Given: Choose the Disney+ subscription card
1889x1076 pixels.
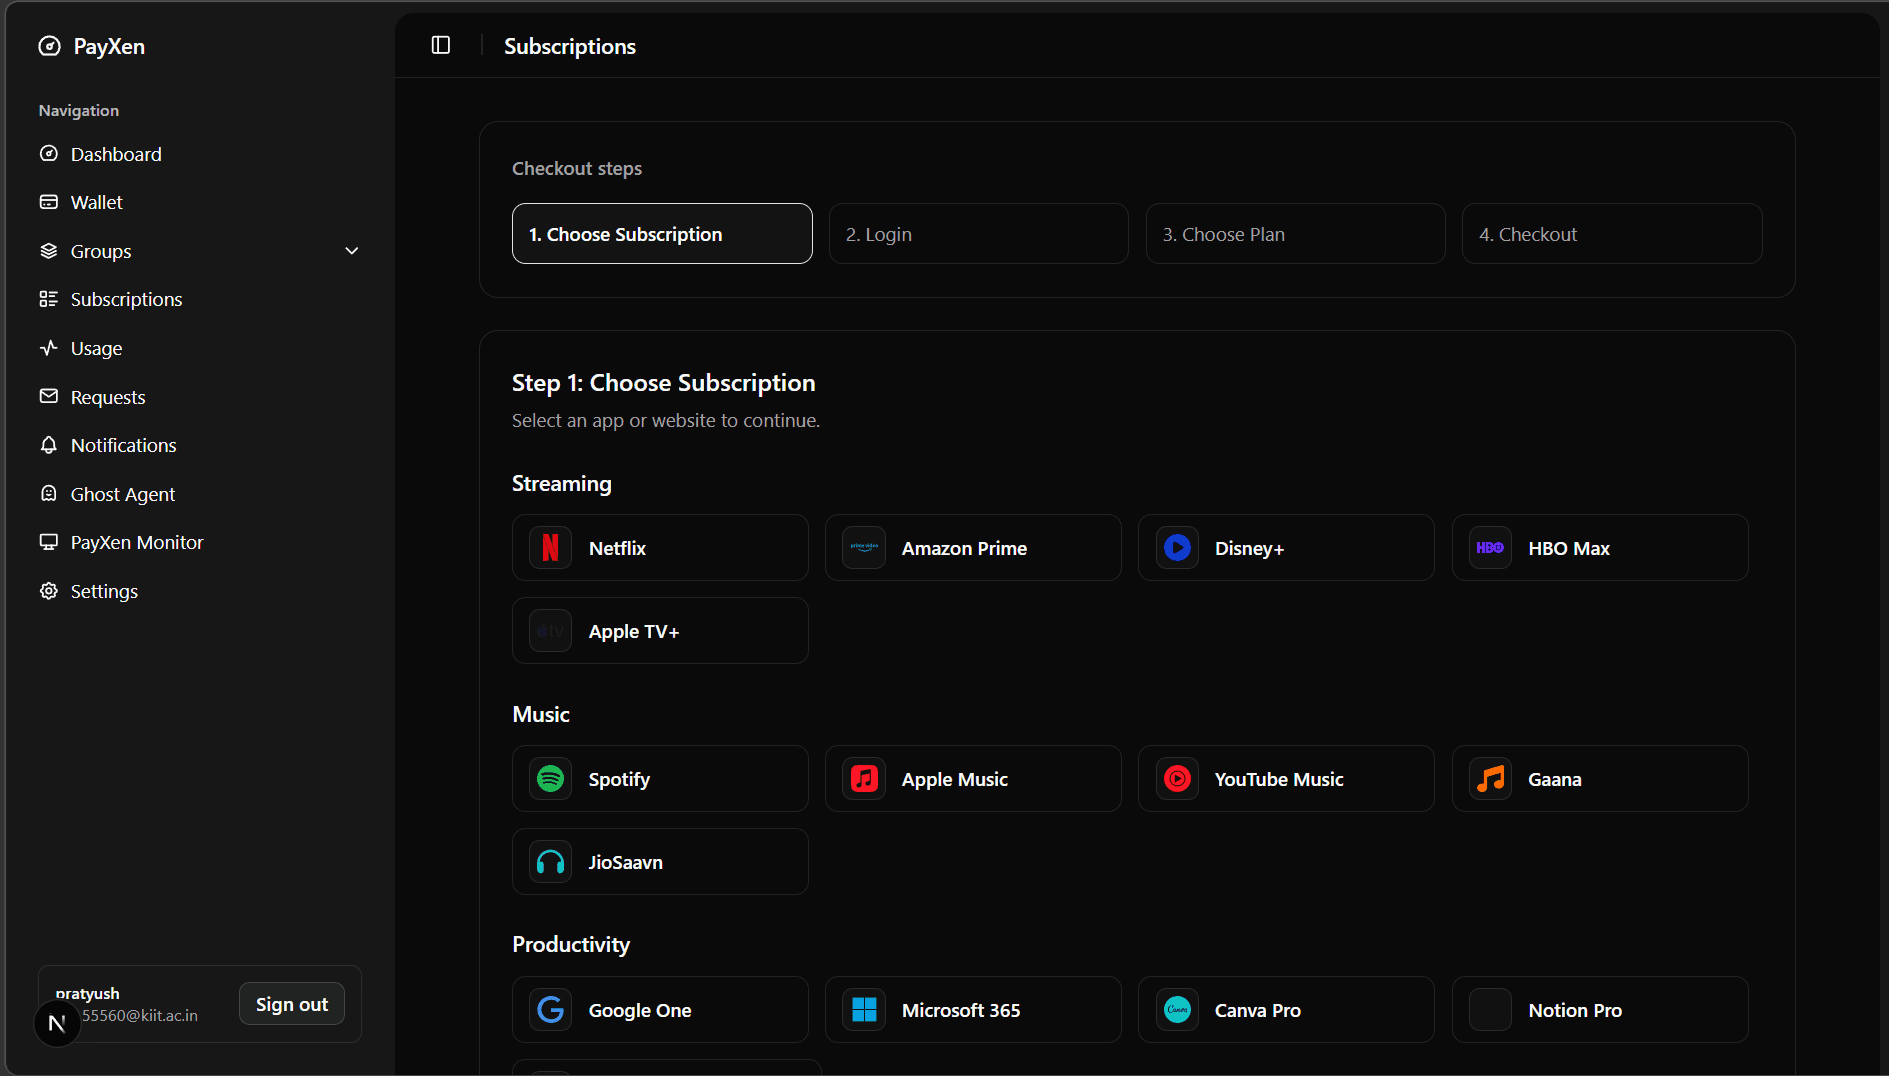Looking at the screenshot, I should pos(1286,548).
